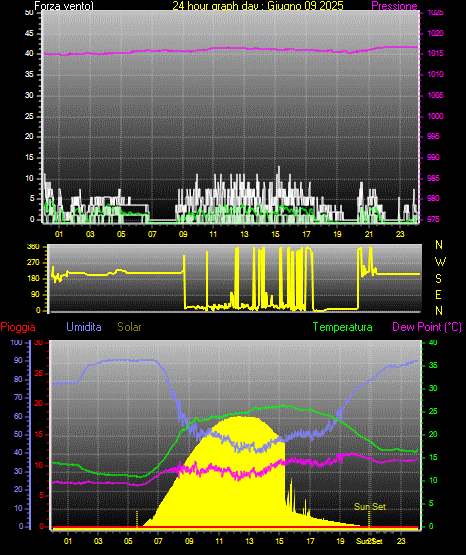Screen dimensions: 466x555
Task: Click the 1015 value on the pressure axis
Action: tap(435, 53)
